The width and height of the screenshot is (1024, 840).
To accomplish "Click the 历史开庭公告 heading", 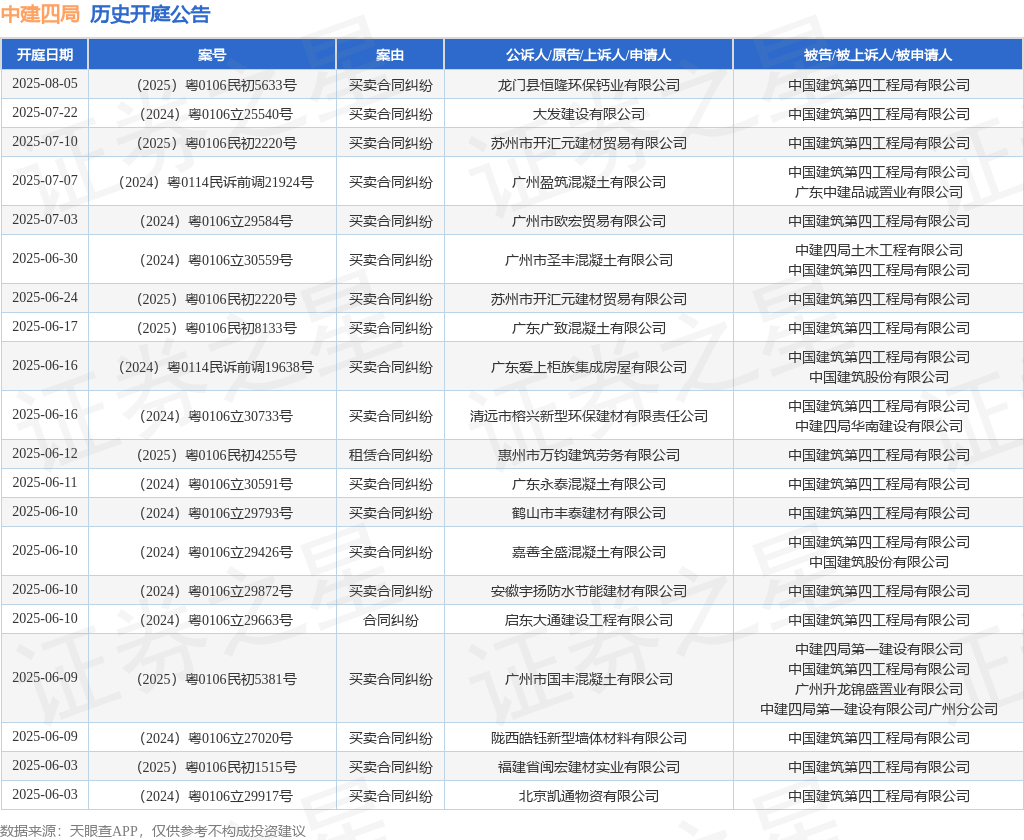I will [x=150, y=14].
